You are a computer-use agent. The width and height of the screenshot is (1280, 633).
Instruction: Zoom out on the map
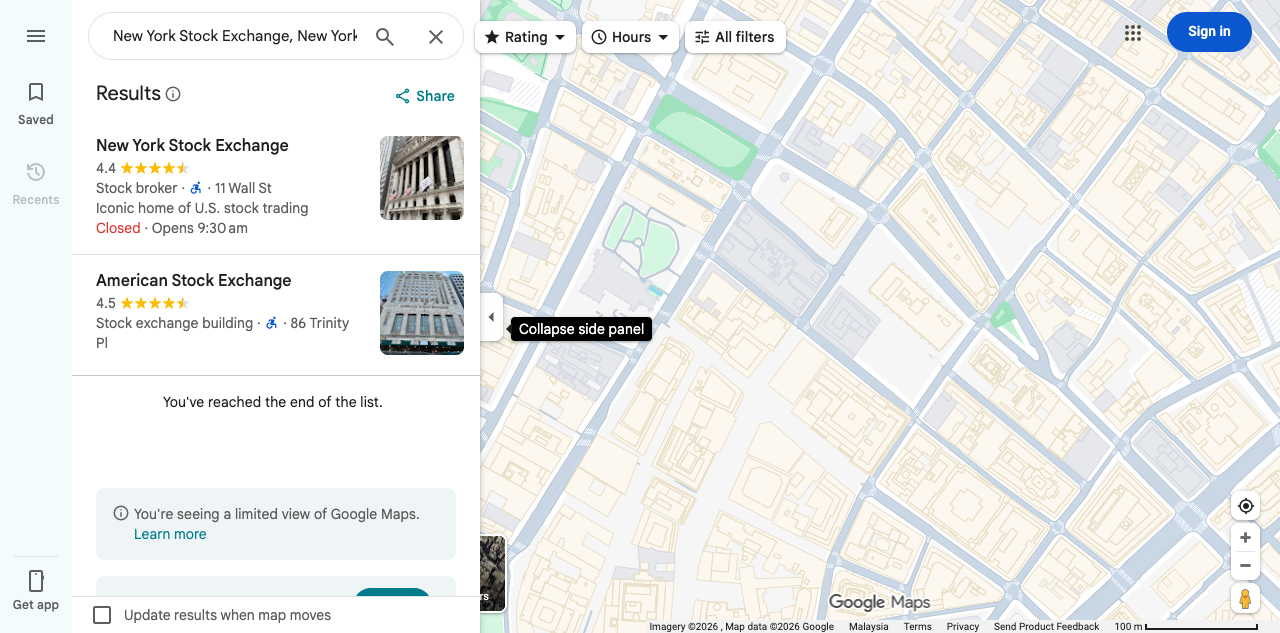point(1245,566)
